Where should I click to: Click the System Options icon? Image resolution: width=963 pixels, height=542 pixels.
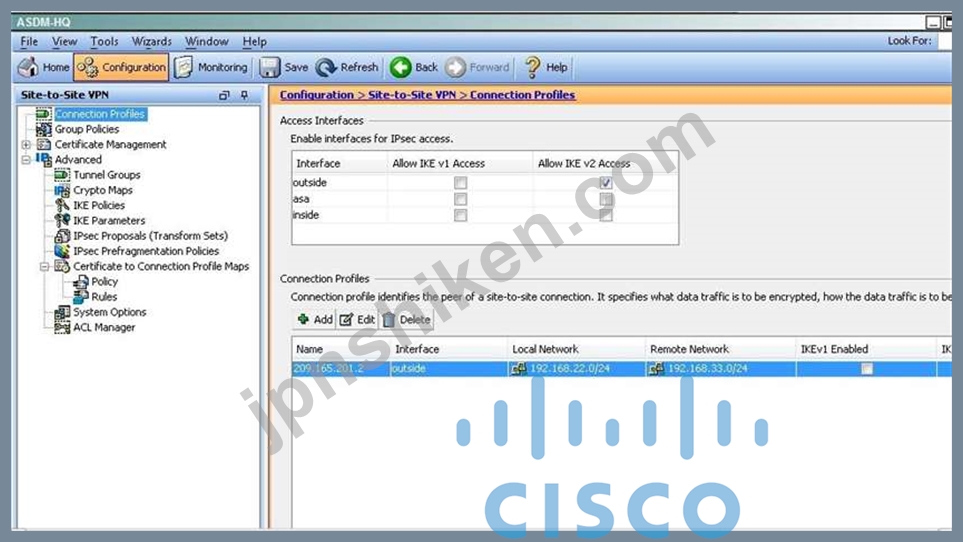point(62,312)
